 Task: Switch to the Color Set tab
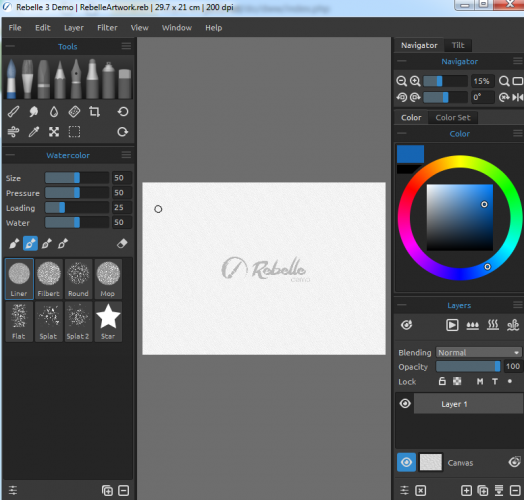(x=453, y=118)
